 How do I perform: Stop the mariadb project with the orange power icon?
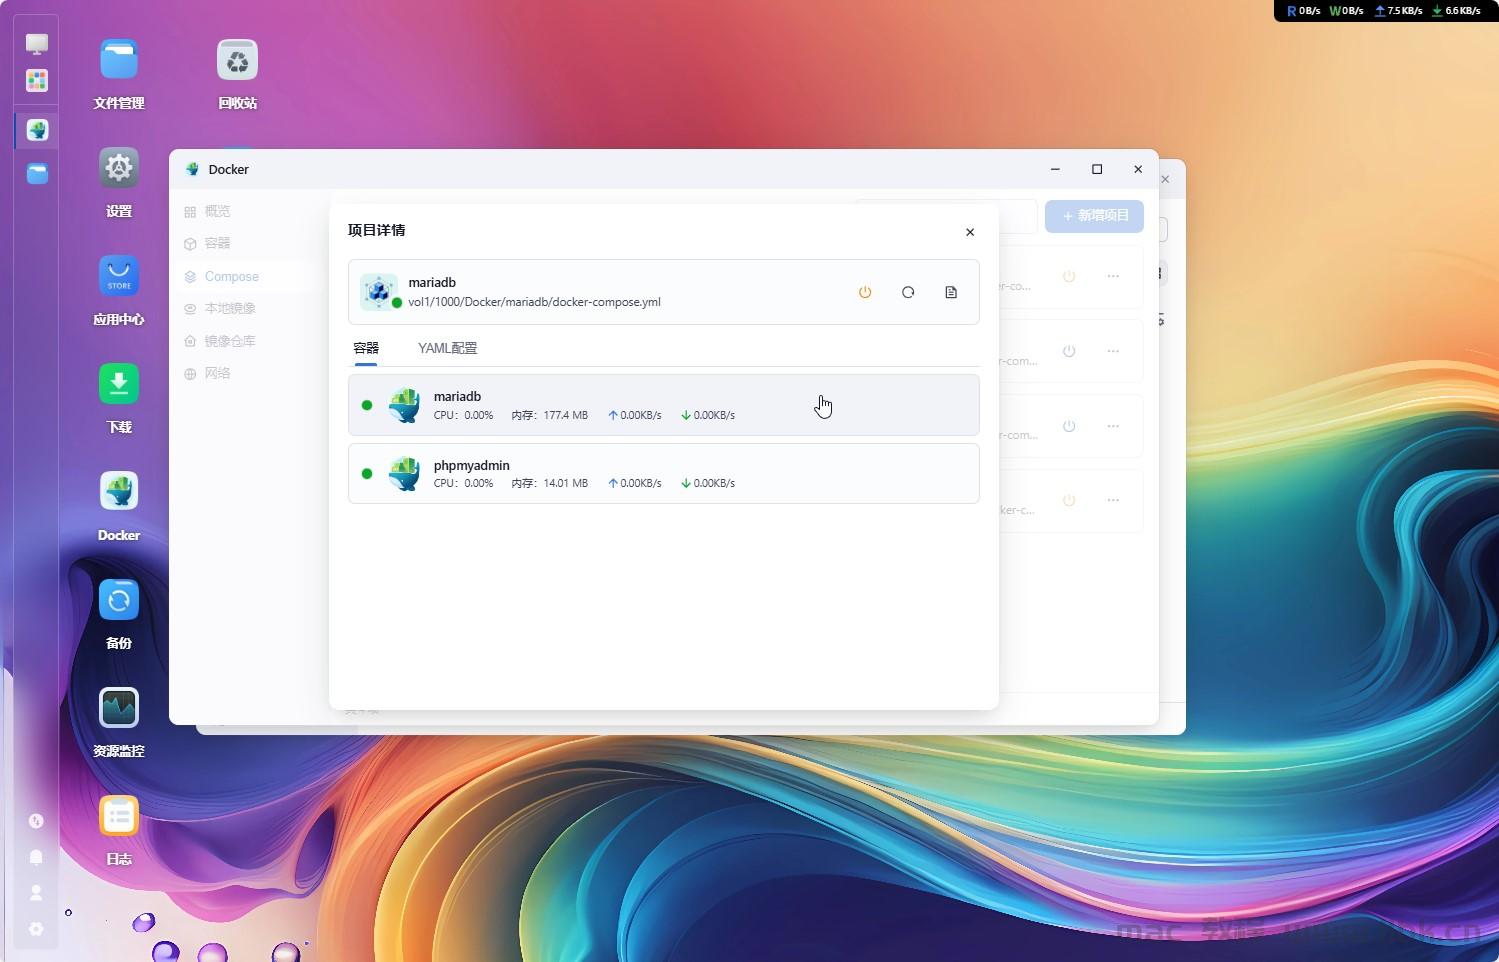click(865, 292)
